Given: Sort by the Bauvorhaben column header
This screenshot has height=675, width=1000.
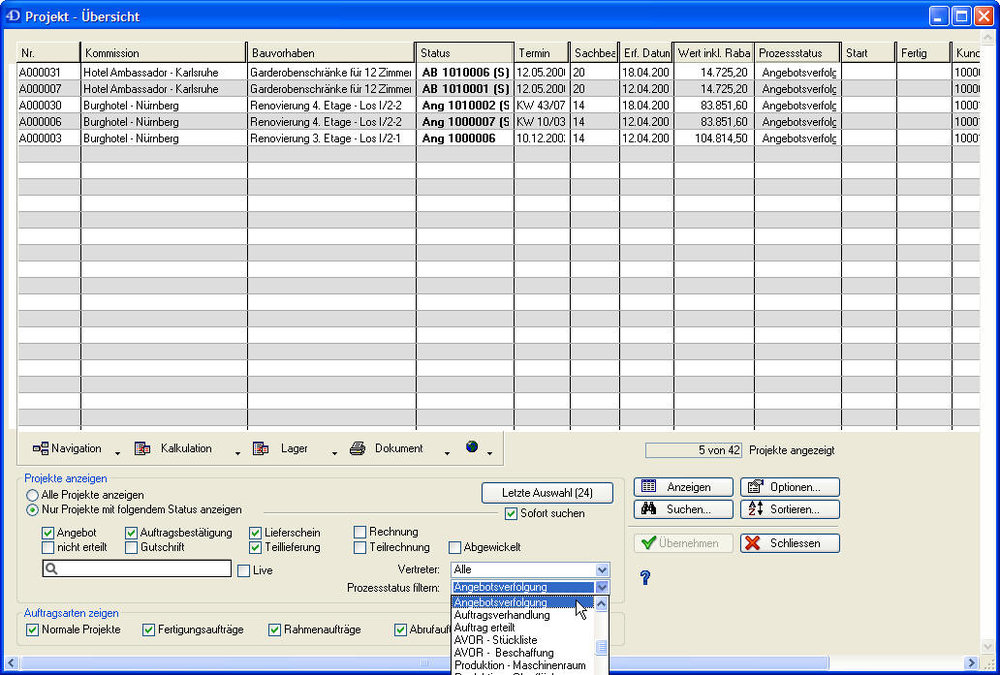Looking at the screenshot, I should [330, 53].
